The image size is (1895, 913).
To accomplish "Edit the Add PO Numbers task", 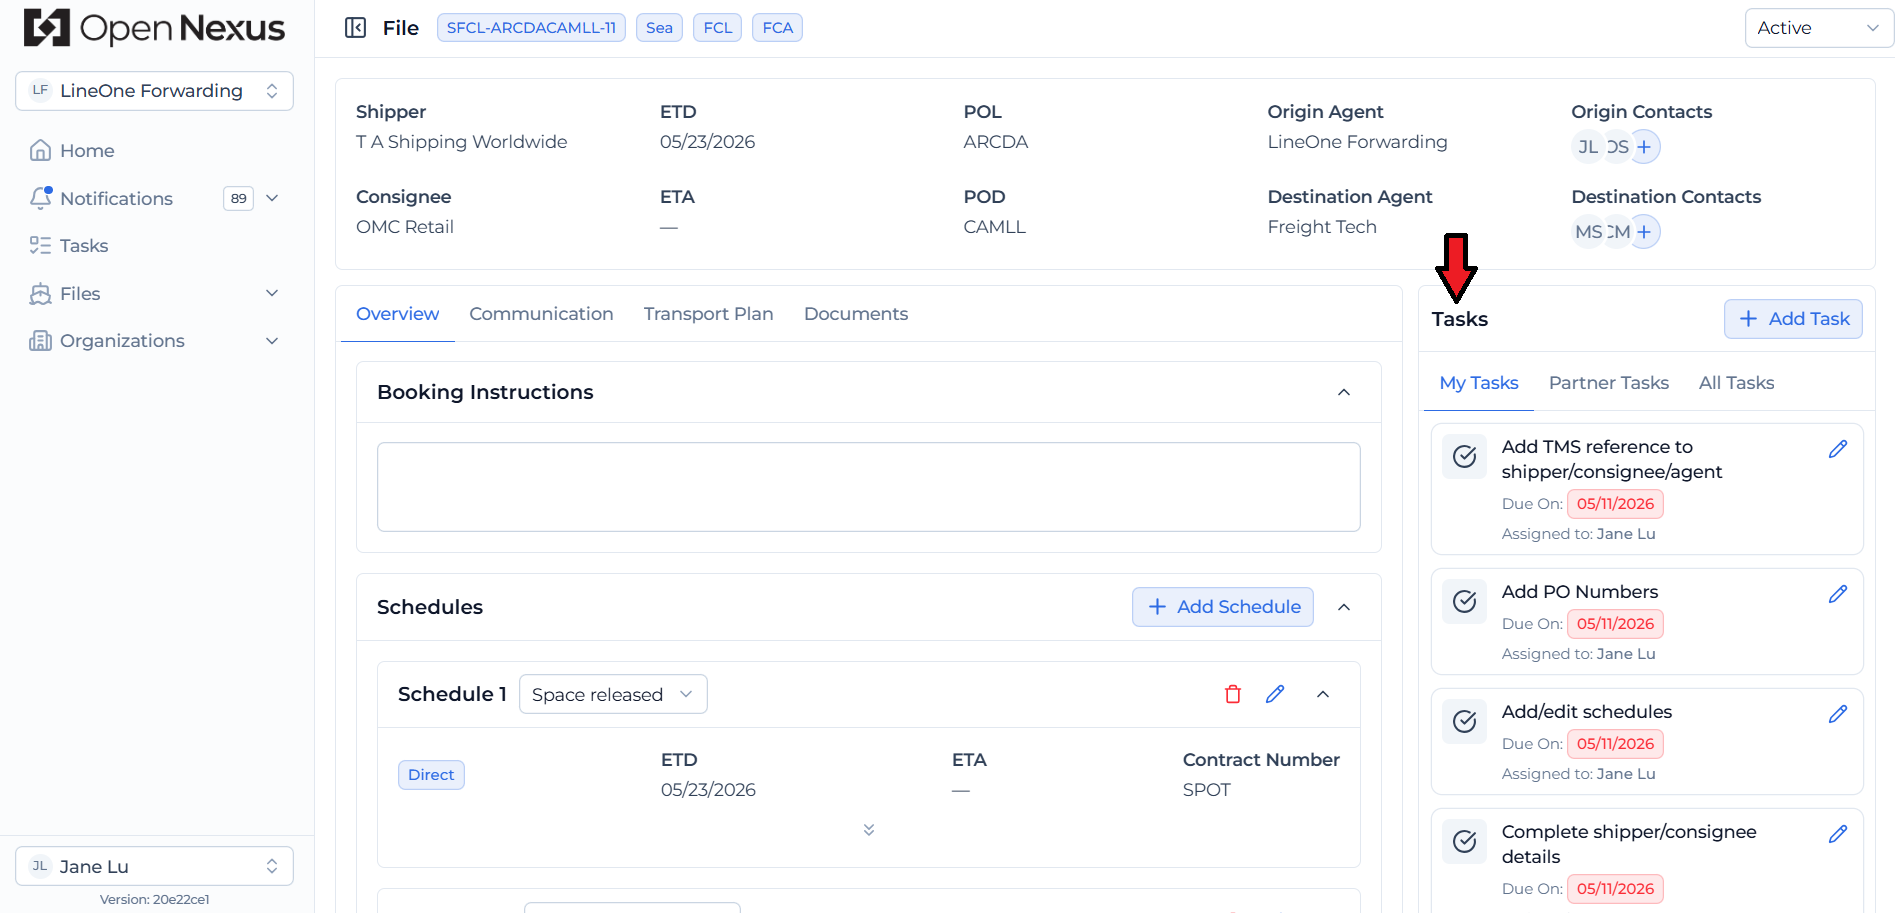I will 1838,594.
